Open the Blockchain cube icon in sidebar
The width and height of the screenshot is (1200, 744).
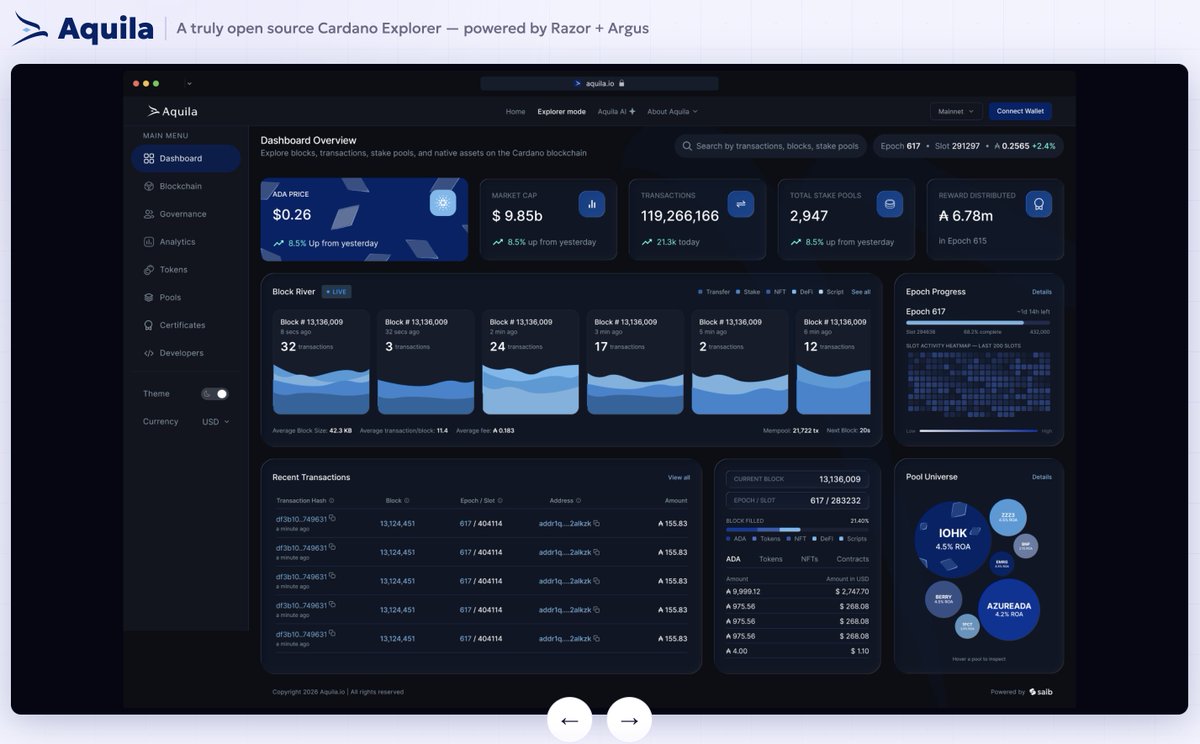click(x=148, y=186)
